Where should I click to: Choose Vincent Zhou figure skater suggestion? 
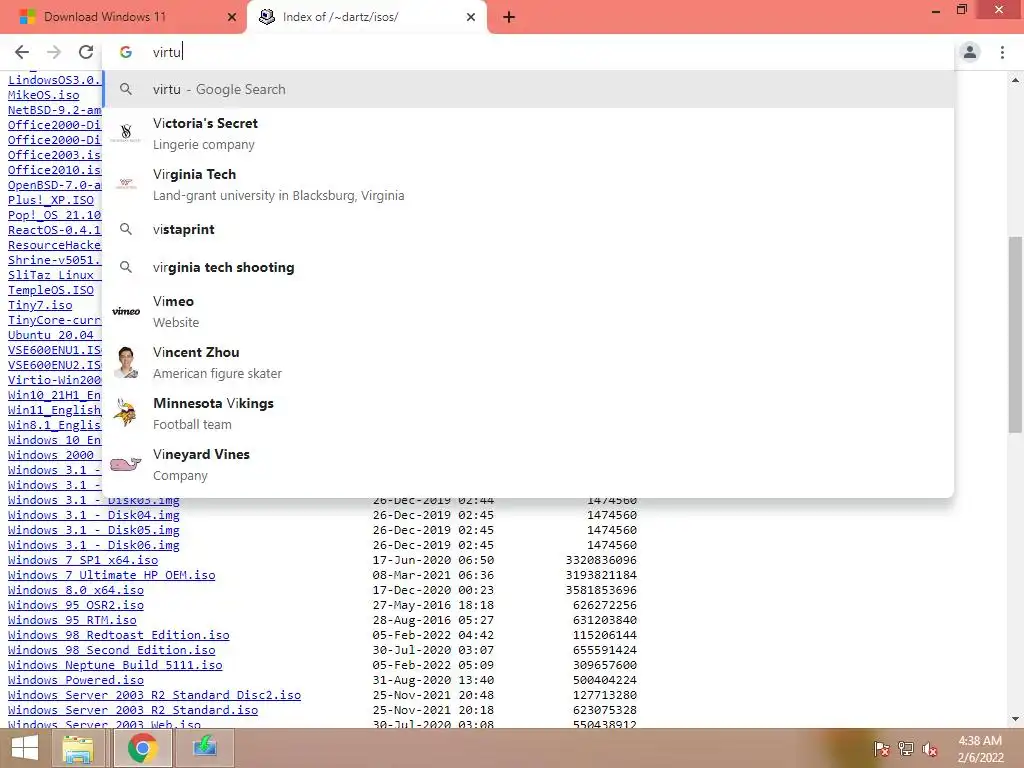click(528, 362)
